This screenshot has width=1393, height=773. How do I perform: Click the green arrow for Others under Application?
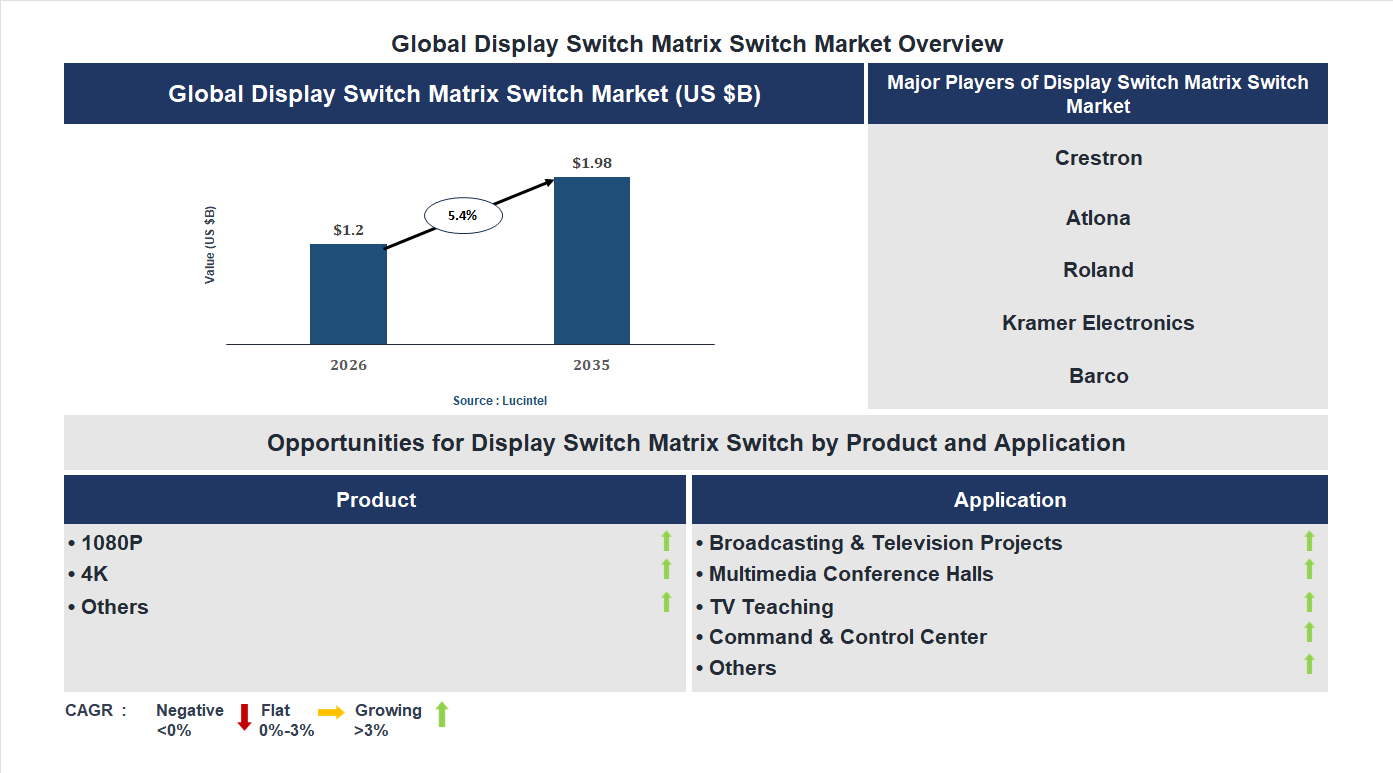(x=1310, y=664)
